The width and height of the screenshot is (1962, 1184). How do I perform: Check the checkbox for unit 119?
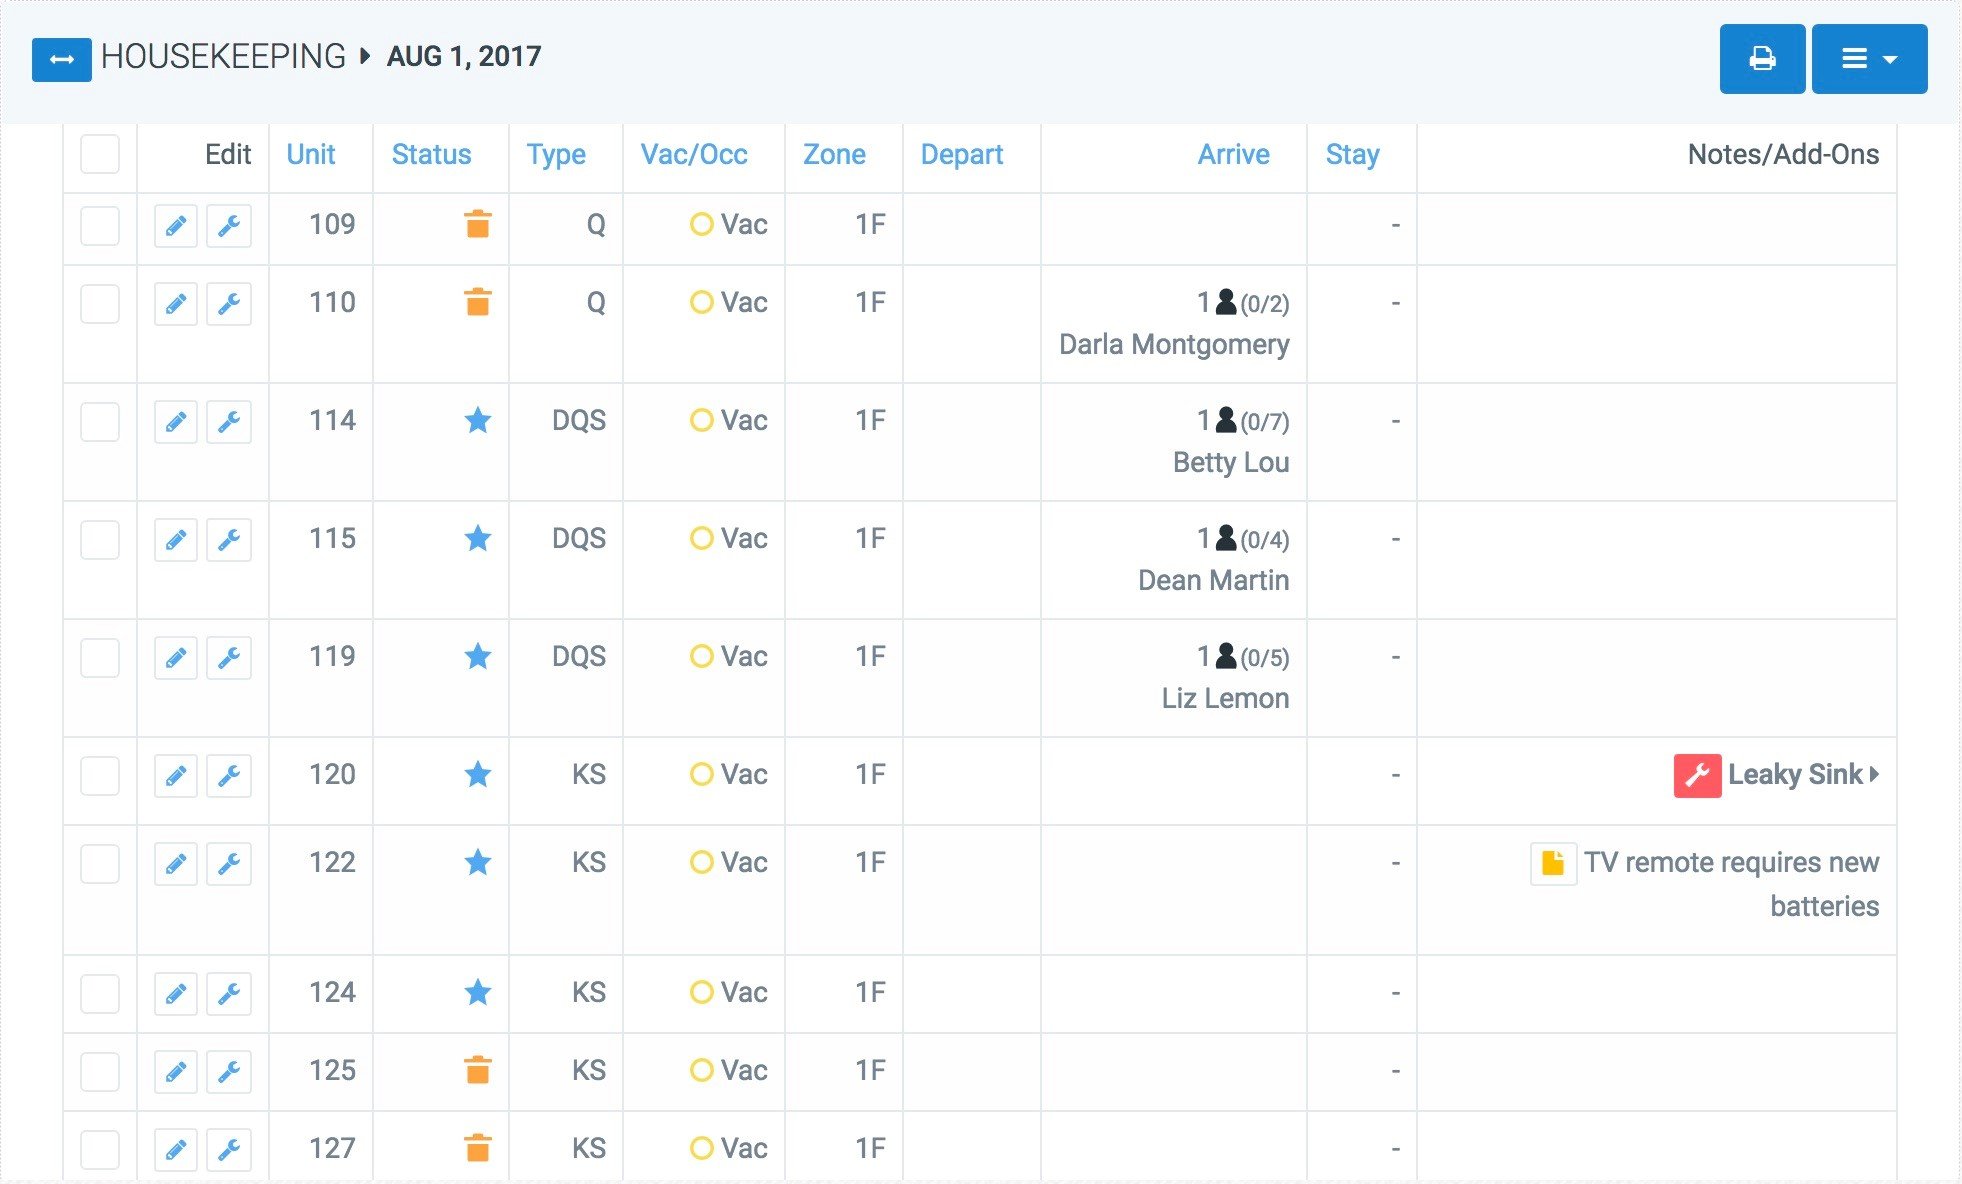tap(100, 657)
